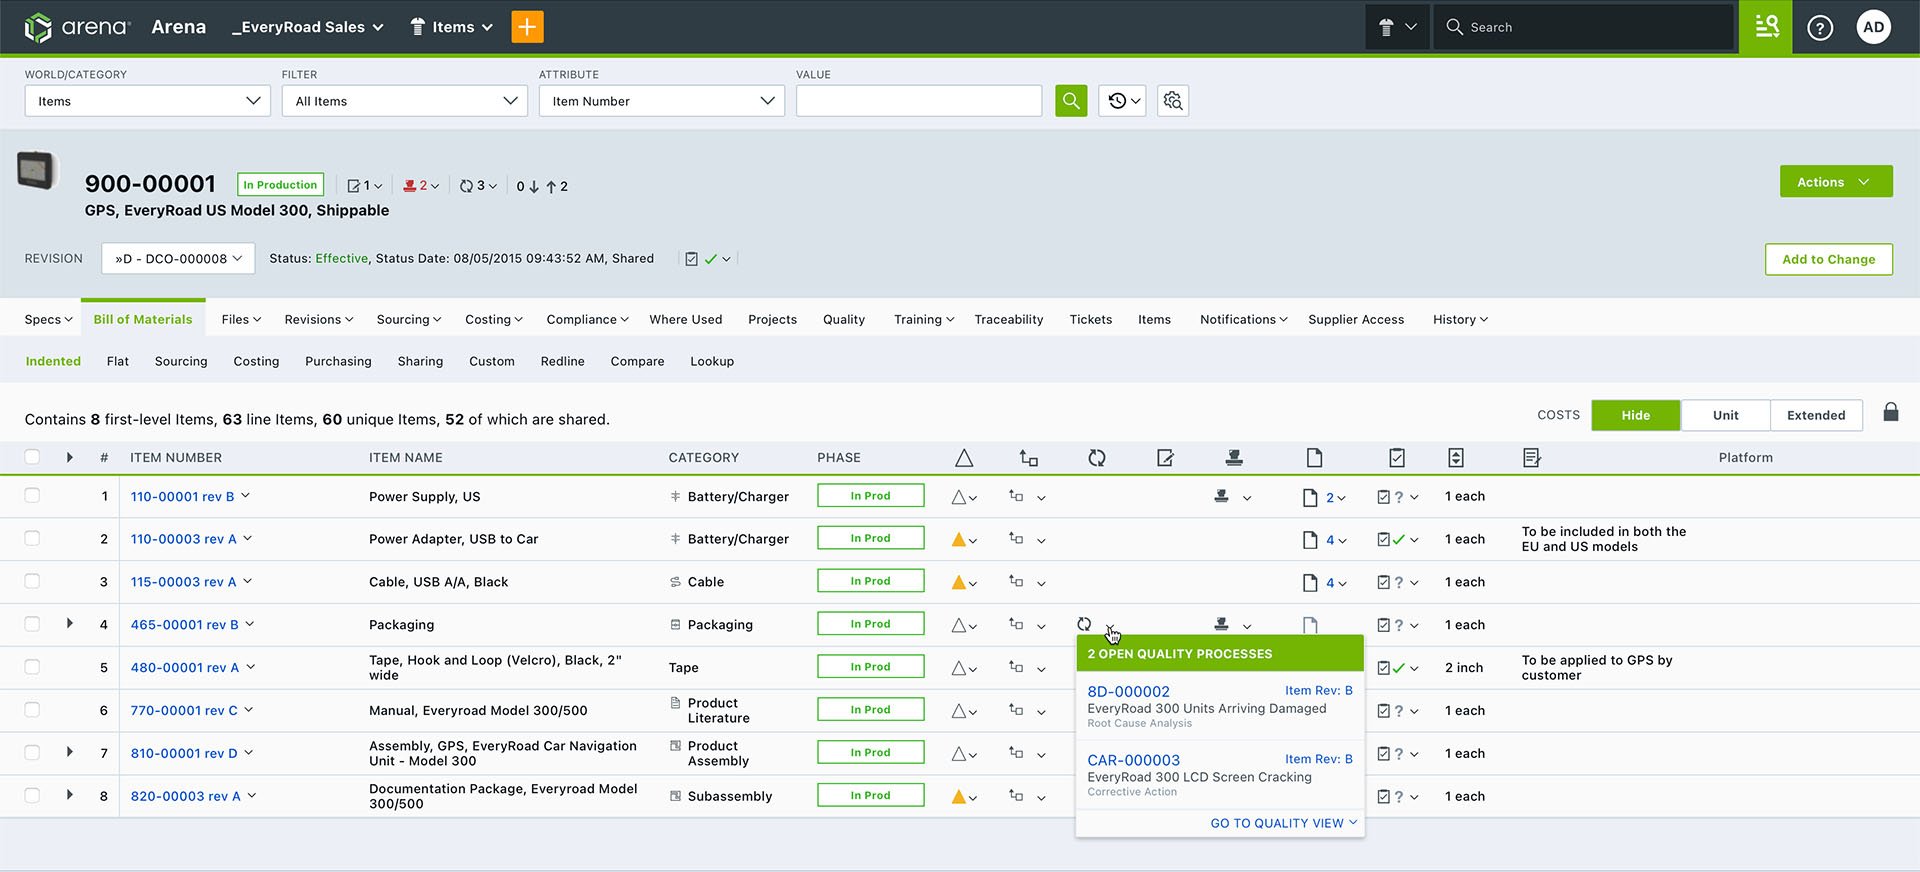Click the quality process icon showing 3

(478, 186)
